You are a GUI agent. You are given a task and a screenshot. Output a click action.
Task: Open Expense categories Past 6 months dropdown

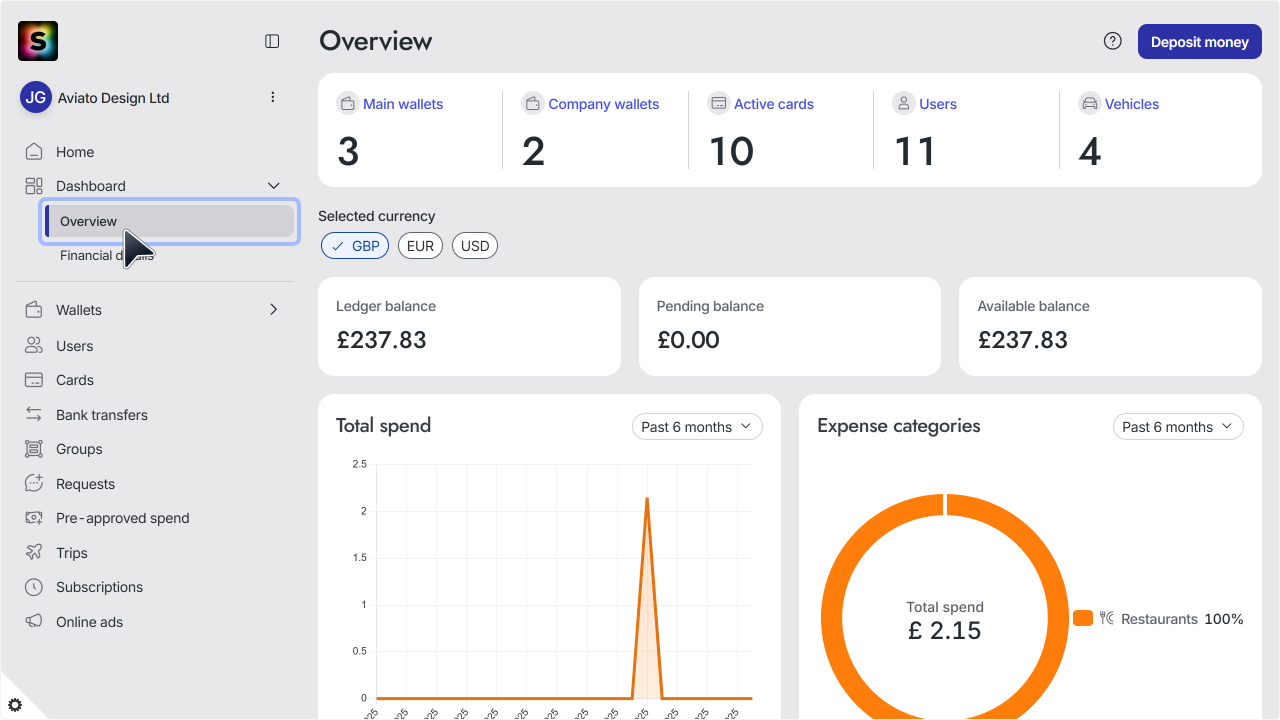pos(1178,427)
